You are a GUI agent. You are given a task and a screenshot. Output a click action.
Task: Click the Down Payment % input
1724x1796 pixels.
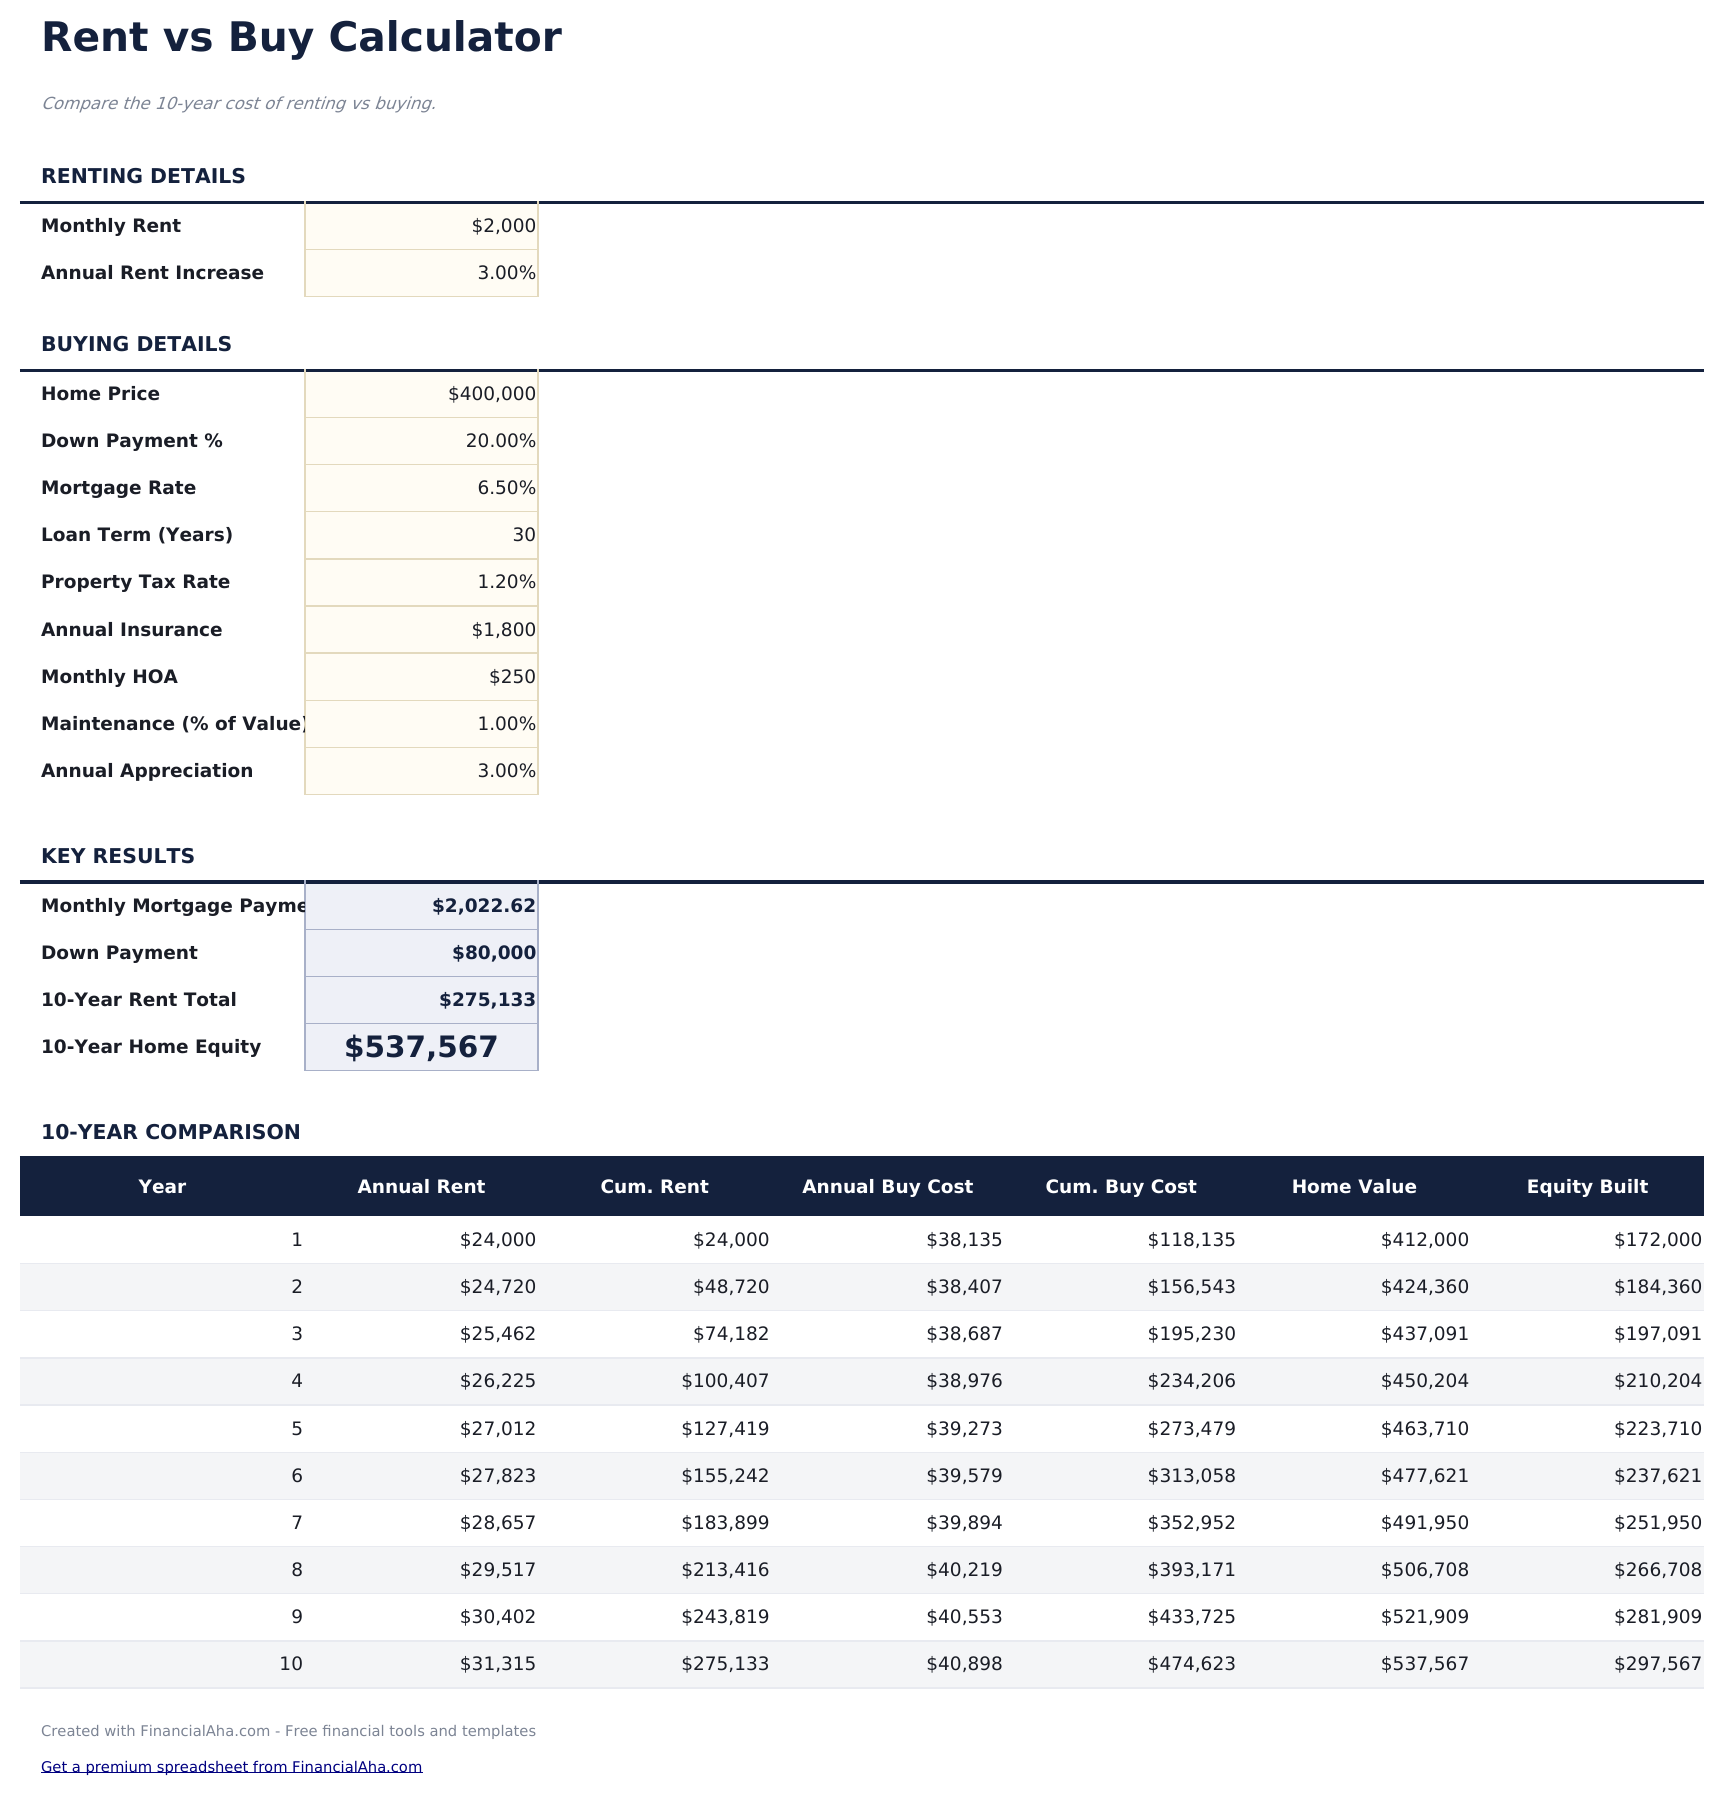421,441
